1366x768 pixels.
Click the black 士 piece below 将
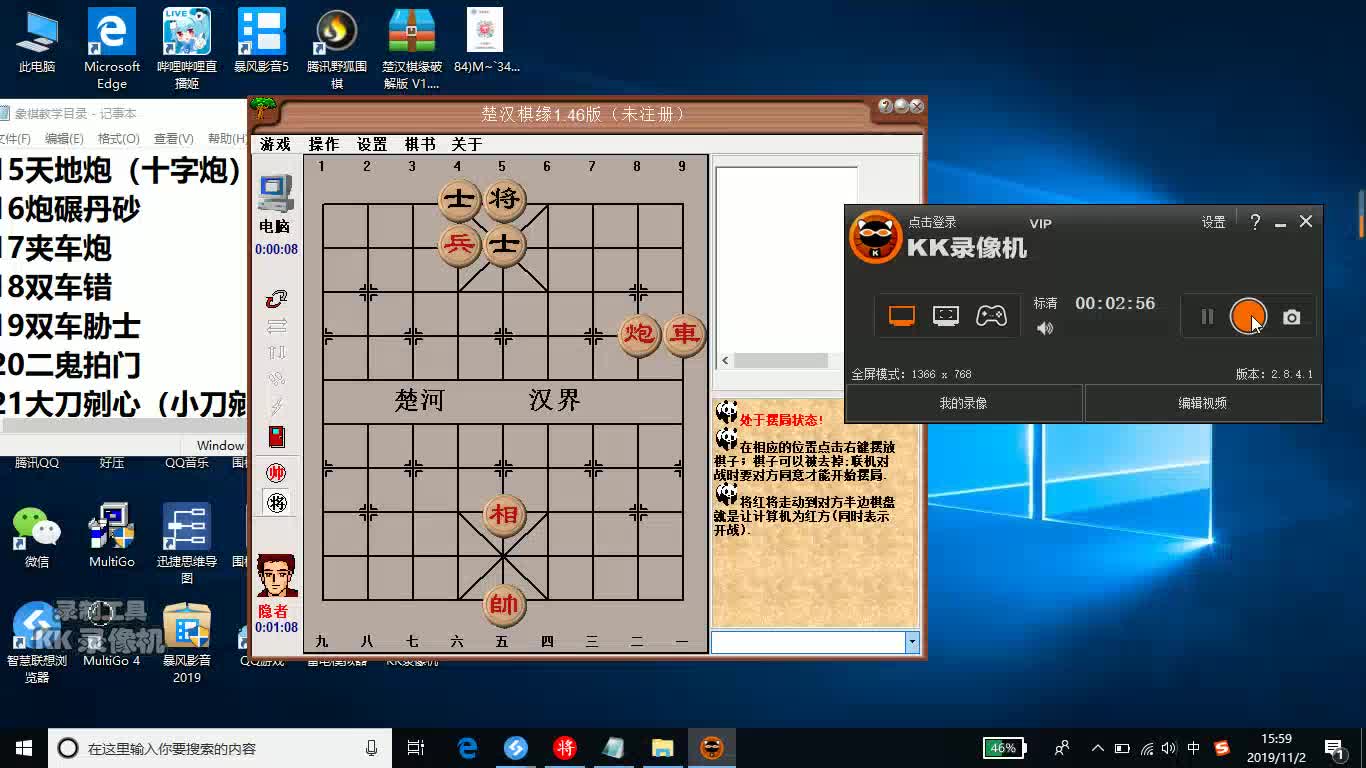pos(504,244)
